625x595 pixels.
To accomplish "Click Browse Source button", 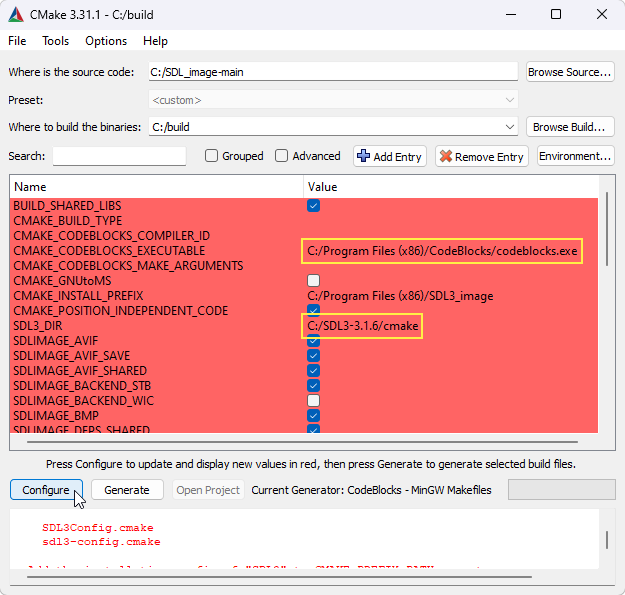I will click(570, 72).
